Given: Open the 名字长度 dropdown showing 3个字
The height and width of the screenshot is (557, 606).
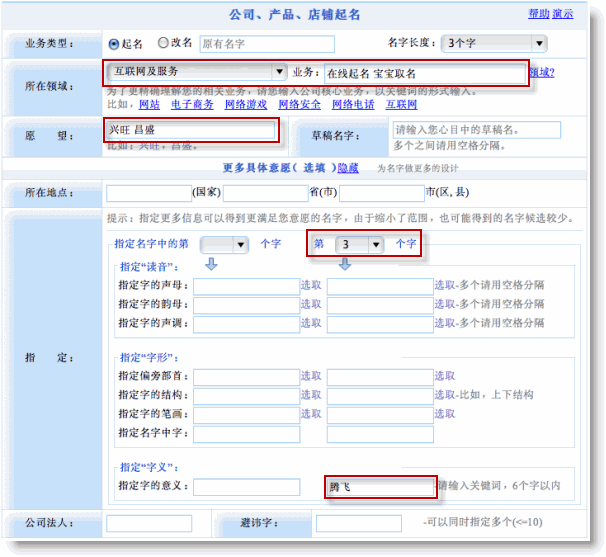Looking at the screenshot, I should coord(495,43).
